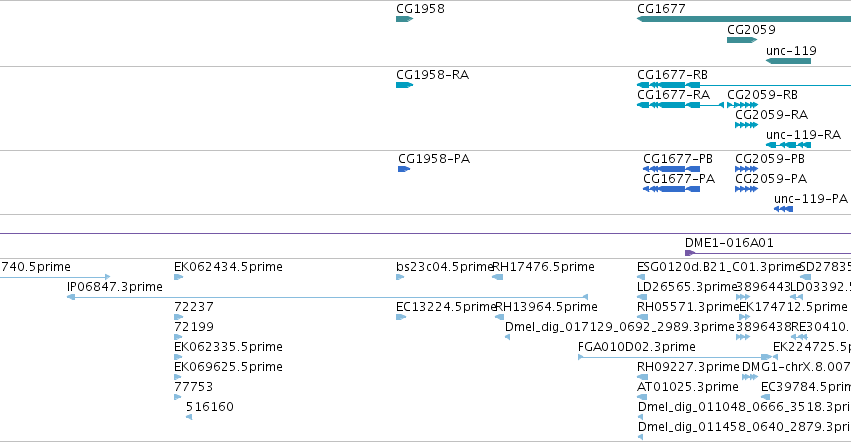Select the CG1958-PA protein glyph
The height and width of the screenshot is (442, 851).
click(x=404, y=169)
